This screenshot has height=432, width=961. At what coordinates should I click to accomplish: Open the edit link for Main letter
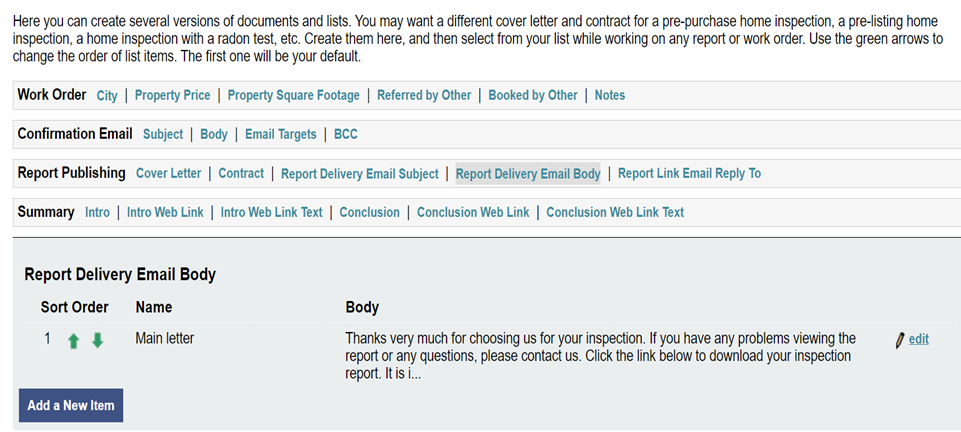point(918,339)
